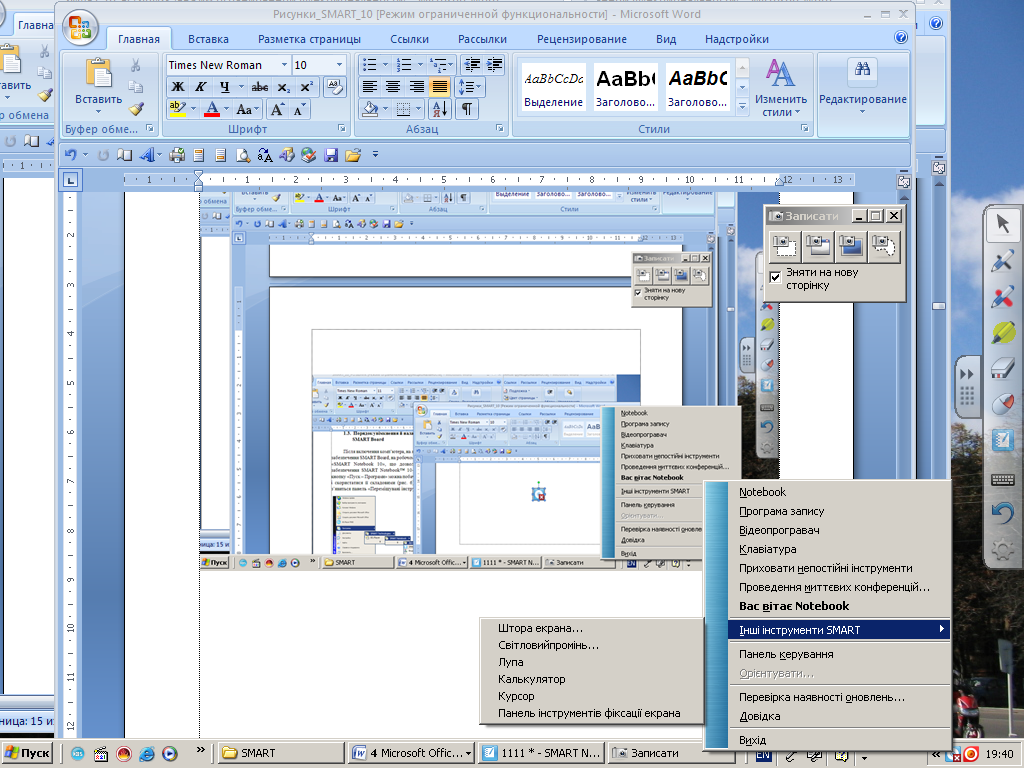Image resolution: width=1024 pixels, height=768 pixels.
Task: Select the arrow pointer in SMART floating toolbar
Action: click(x=1002, y=224)
